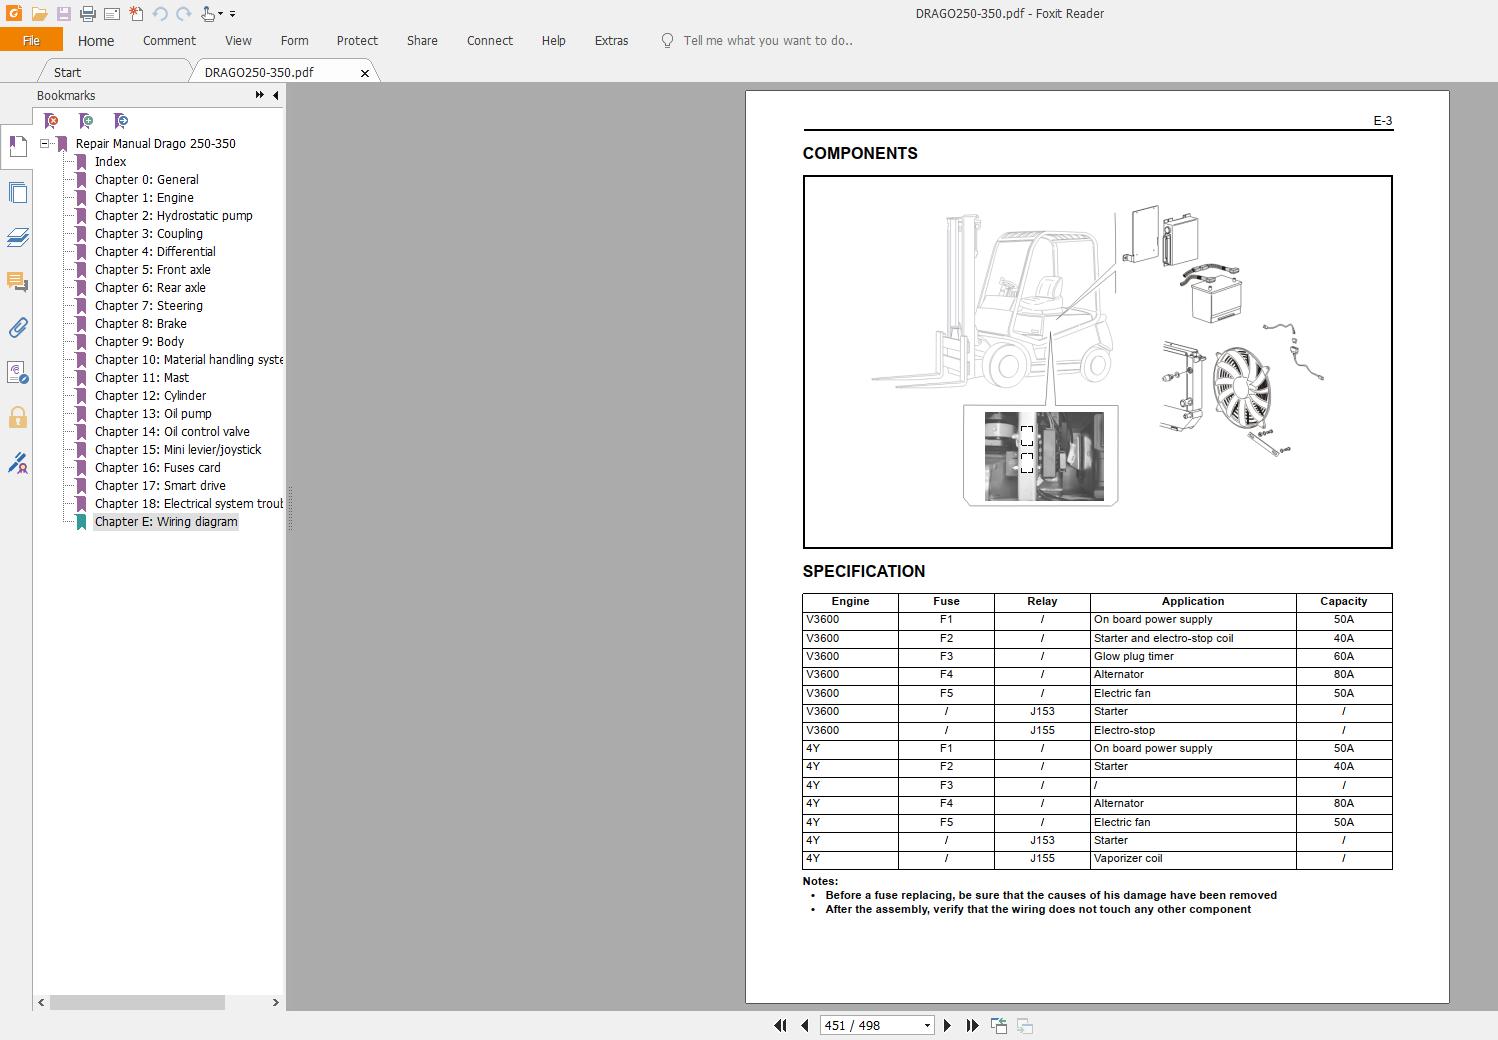Open the Comment ribbon tab
This screenshot has height=1040, width=1498.
click(x=169, y=41)
